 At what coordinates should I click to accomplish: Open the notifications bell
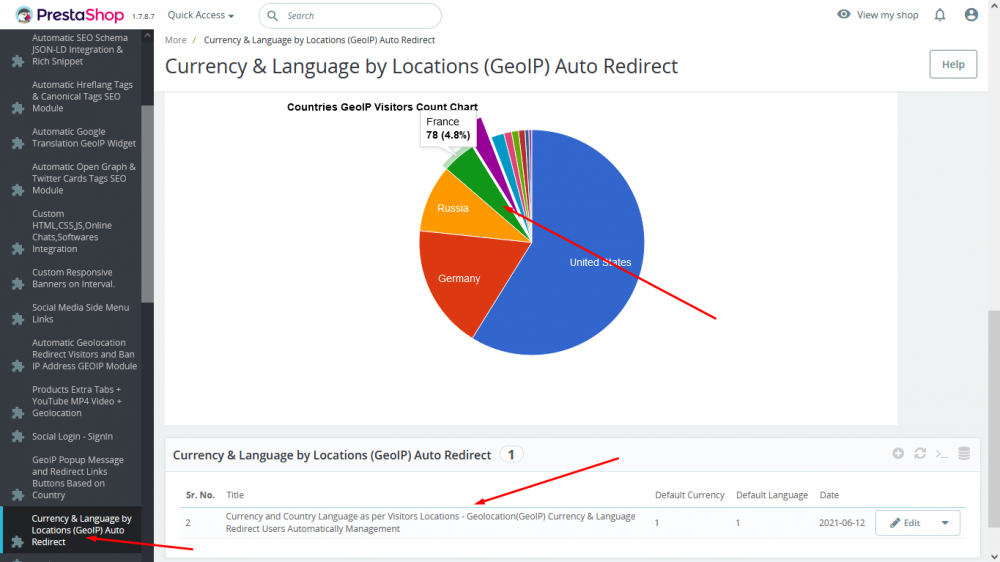940,15
